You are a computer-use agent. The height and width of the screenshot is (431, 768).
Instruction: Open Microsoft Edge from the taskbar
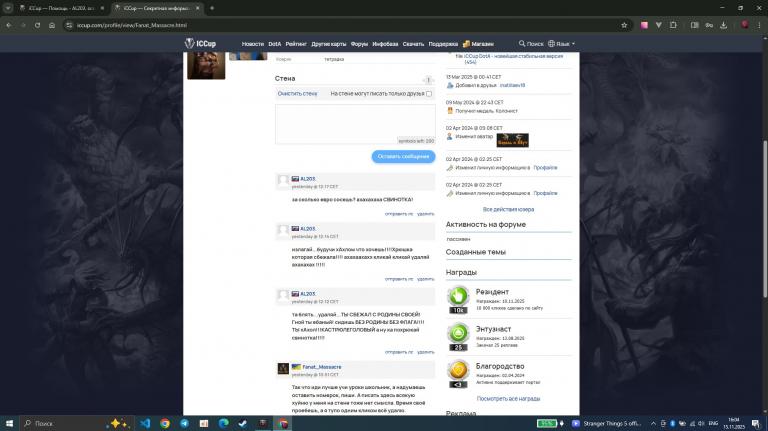coord(223,423)
